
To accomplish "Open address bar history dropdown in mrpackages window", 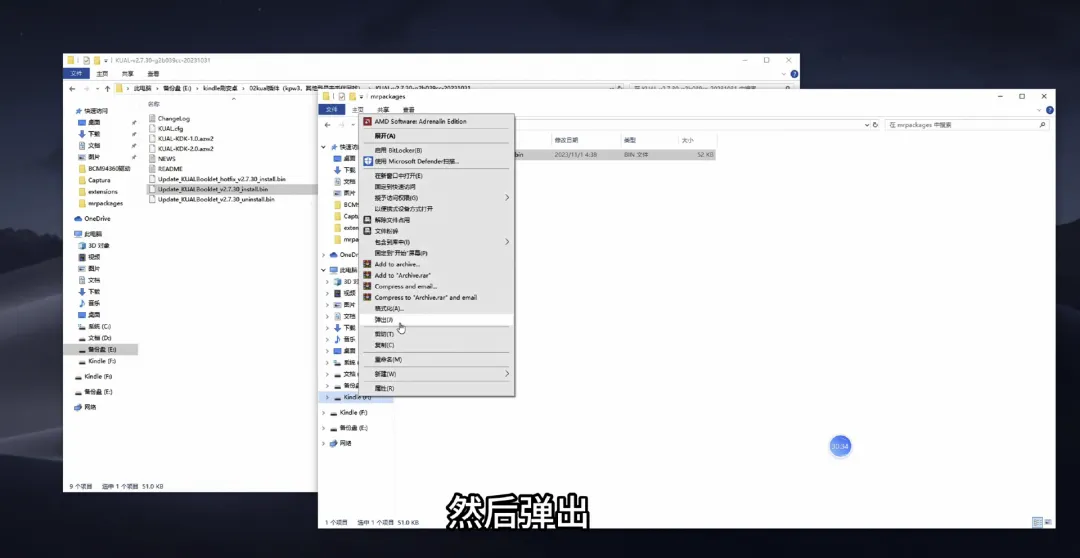I will [866, 125].
